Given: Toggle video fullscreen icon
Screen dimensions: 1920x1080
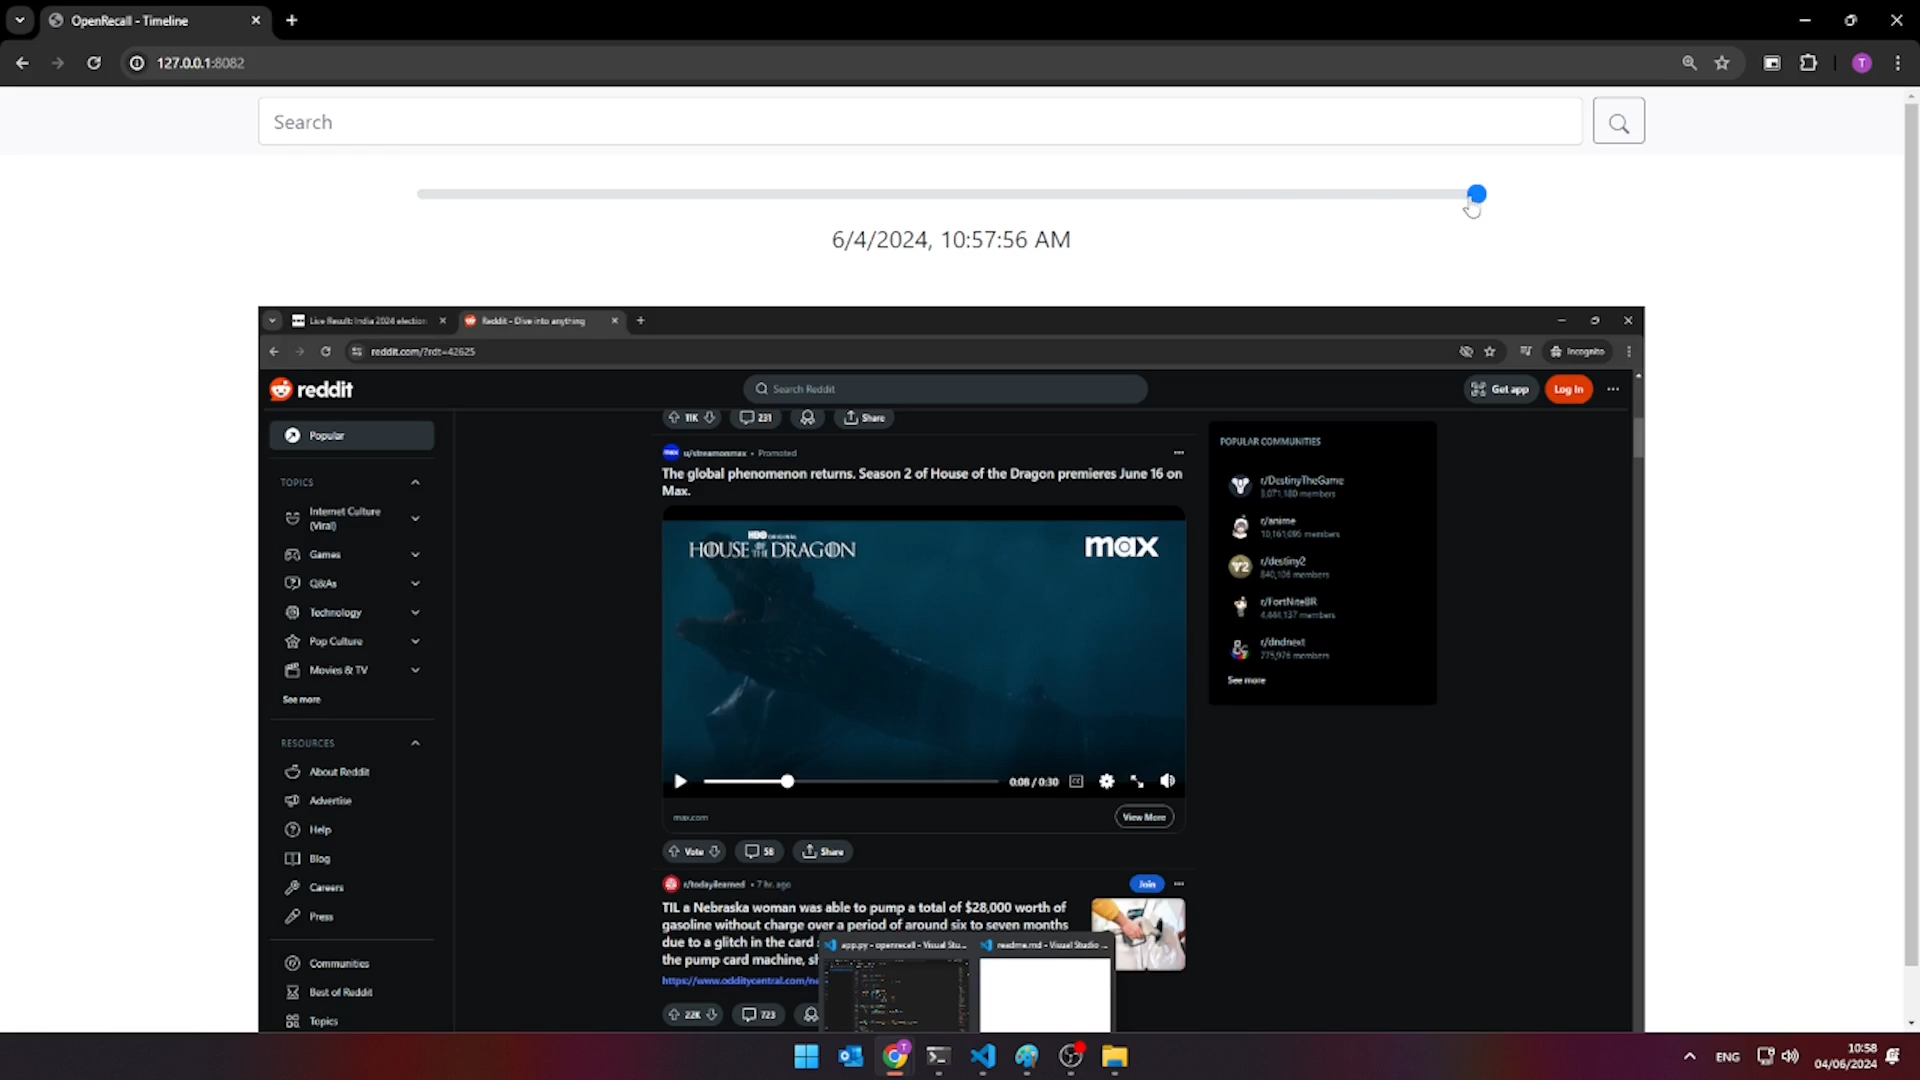Looking at the screenshot, I should (1137, 782).
